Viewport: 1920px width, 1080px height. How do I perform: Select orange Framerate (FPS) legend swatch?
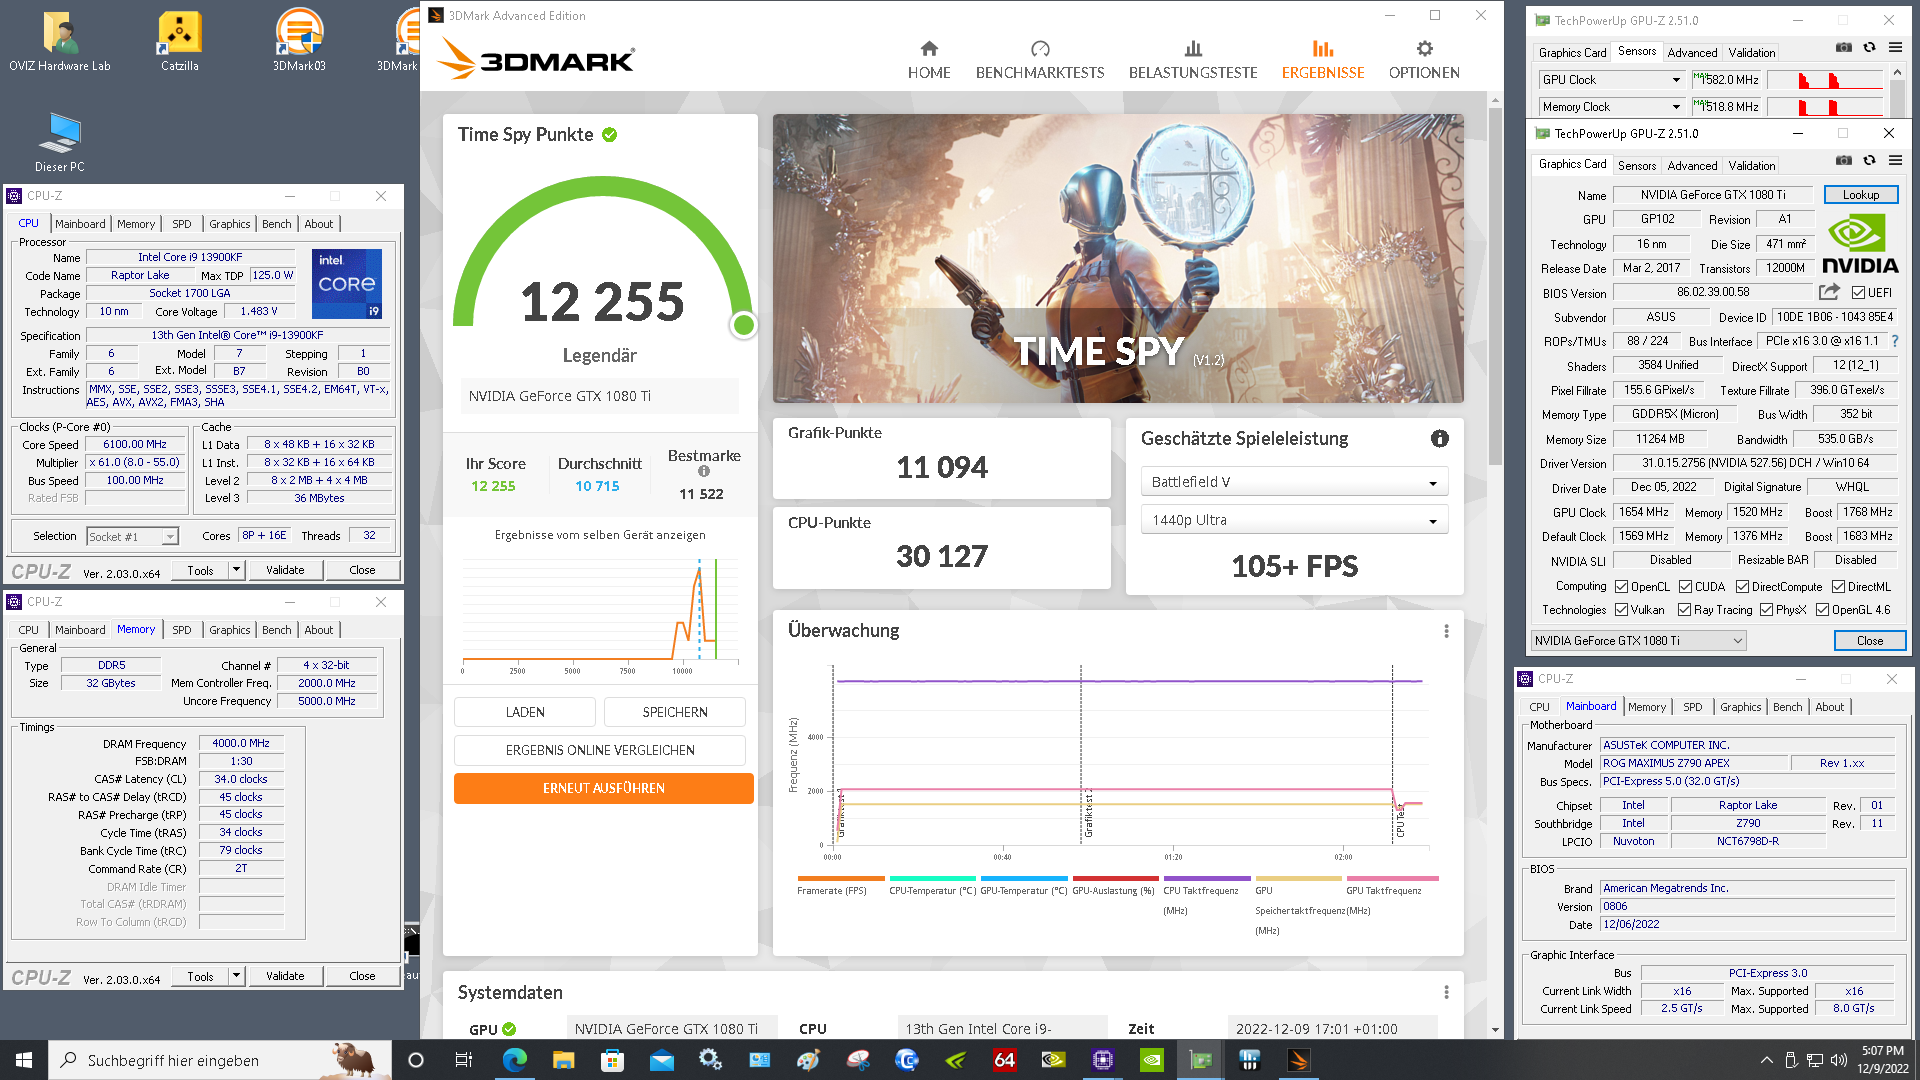[841, 879]
